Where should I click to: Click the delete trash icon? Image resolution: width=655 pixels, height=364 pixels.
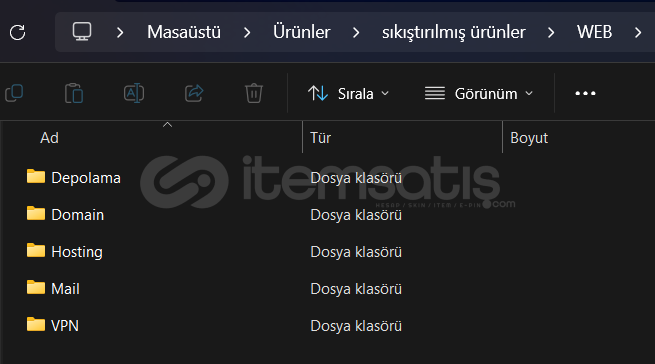click(254, 93)
